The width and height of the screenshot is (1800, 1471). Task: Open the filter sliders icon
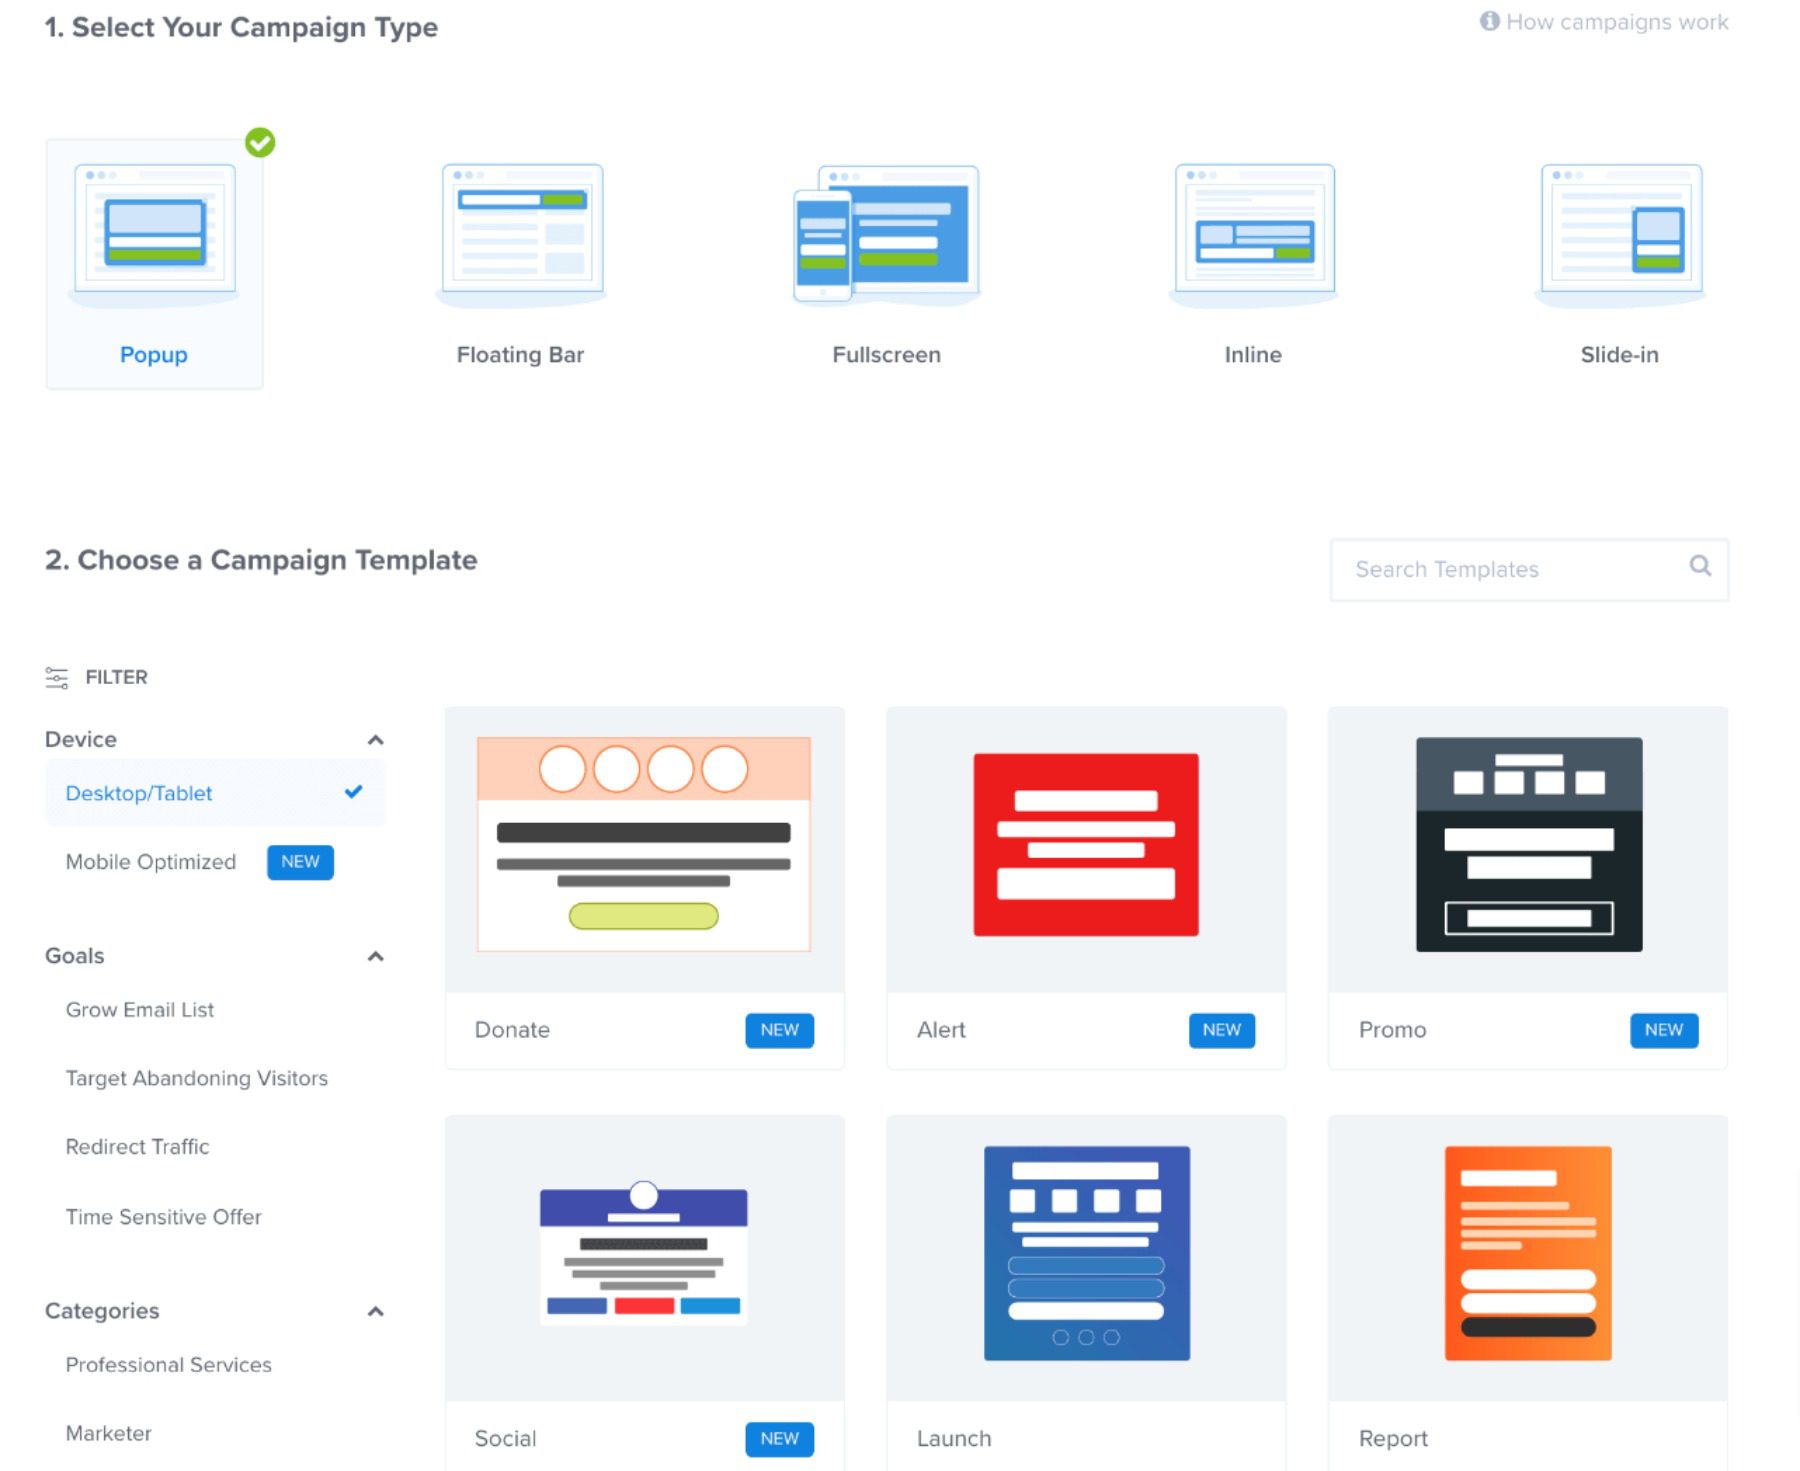57,678
